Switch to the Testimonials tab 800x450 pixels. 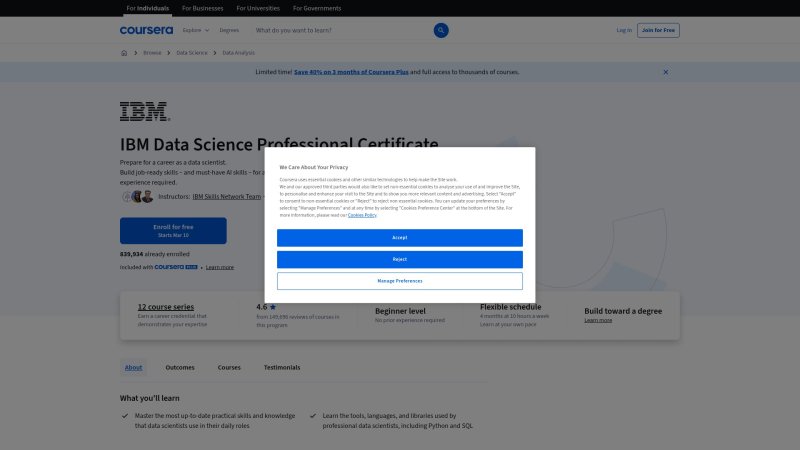pyautogui.click(x=282, y=367)
